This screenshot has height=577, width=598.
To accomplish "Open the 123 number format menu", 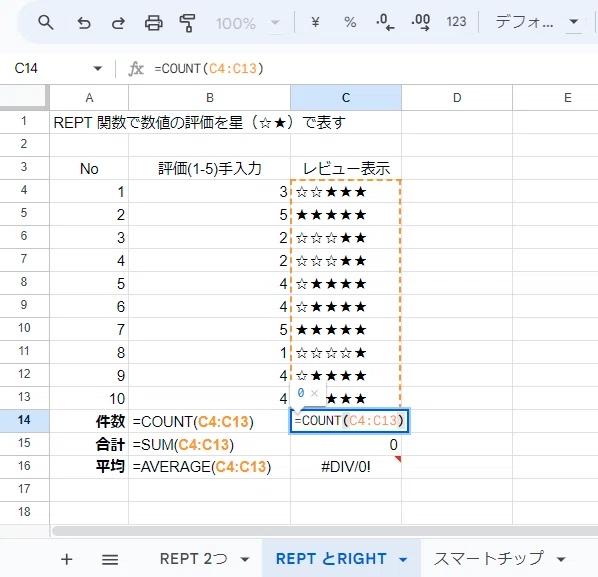I will click(x=456, y=22).
